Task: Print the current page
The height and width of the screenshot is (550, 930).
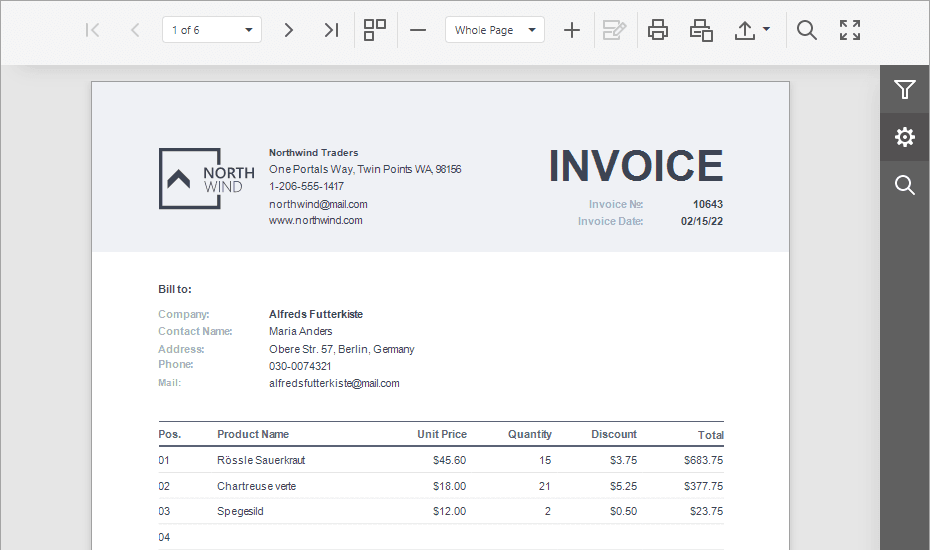Action: 701,30
